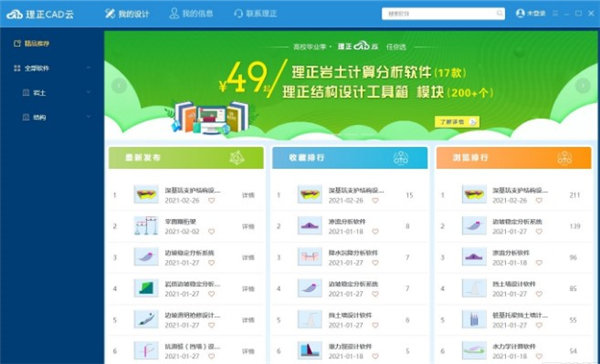Expand the 岩土 category chevron in the sidebar
This screenshot has width=600, height=364.
88,93
